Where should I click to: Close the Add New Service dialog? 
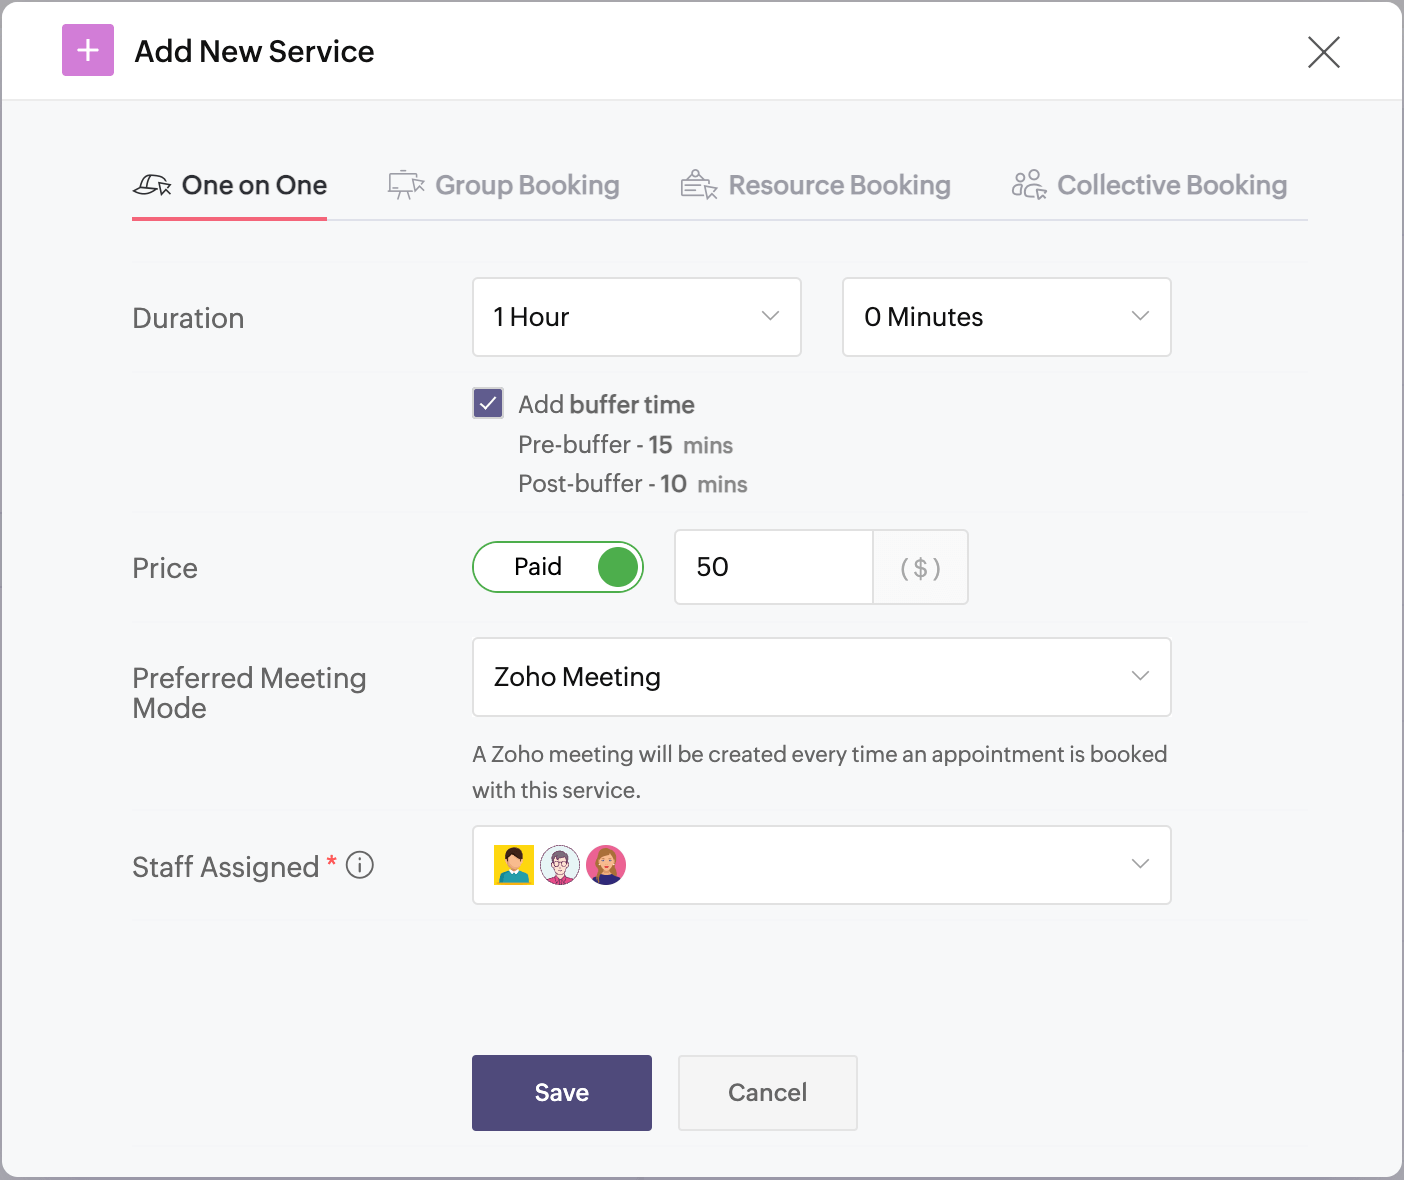pos(1323,52)
